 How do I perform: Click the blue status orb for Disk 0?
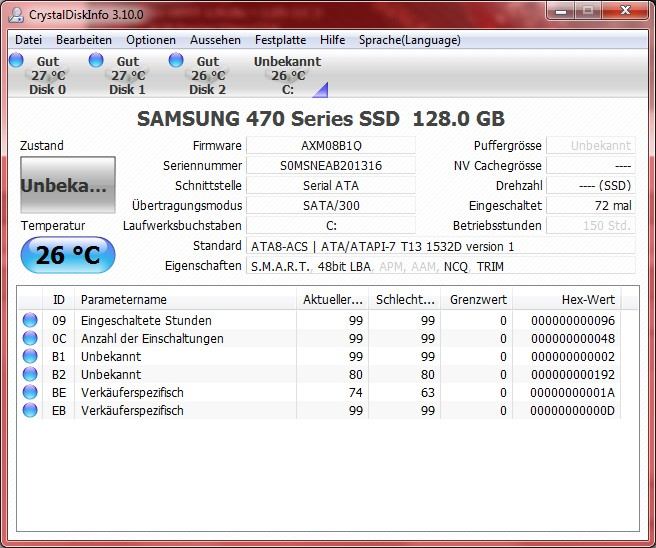click(16, 60)
